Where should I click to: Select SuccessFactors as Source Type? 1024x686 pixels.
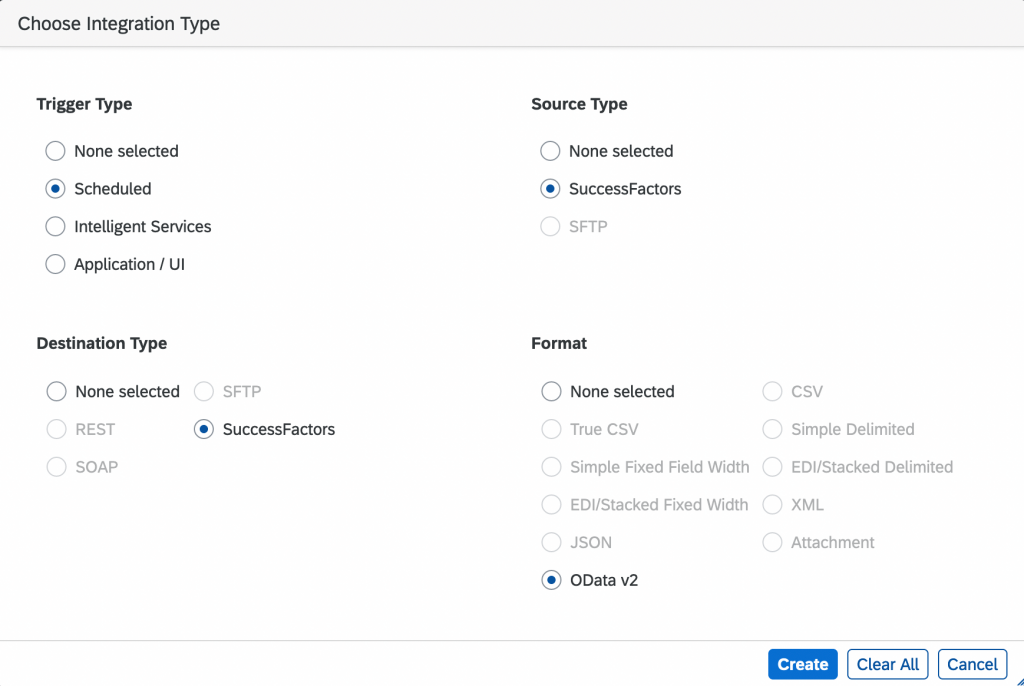pos(551,189)
